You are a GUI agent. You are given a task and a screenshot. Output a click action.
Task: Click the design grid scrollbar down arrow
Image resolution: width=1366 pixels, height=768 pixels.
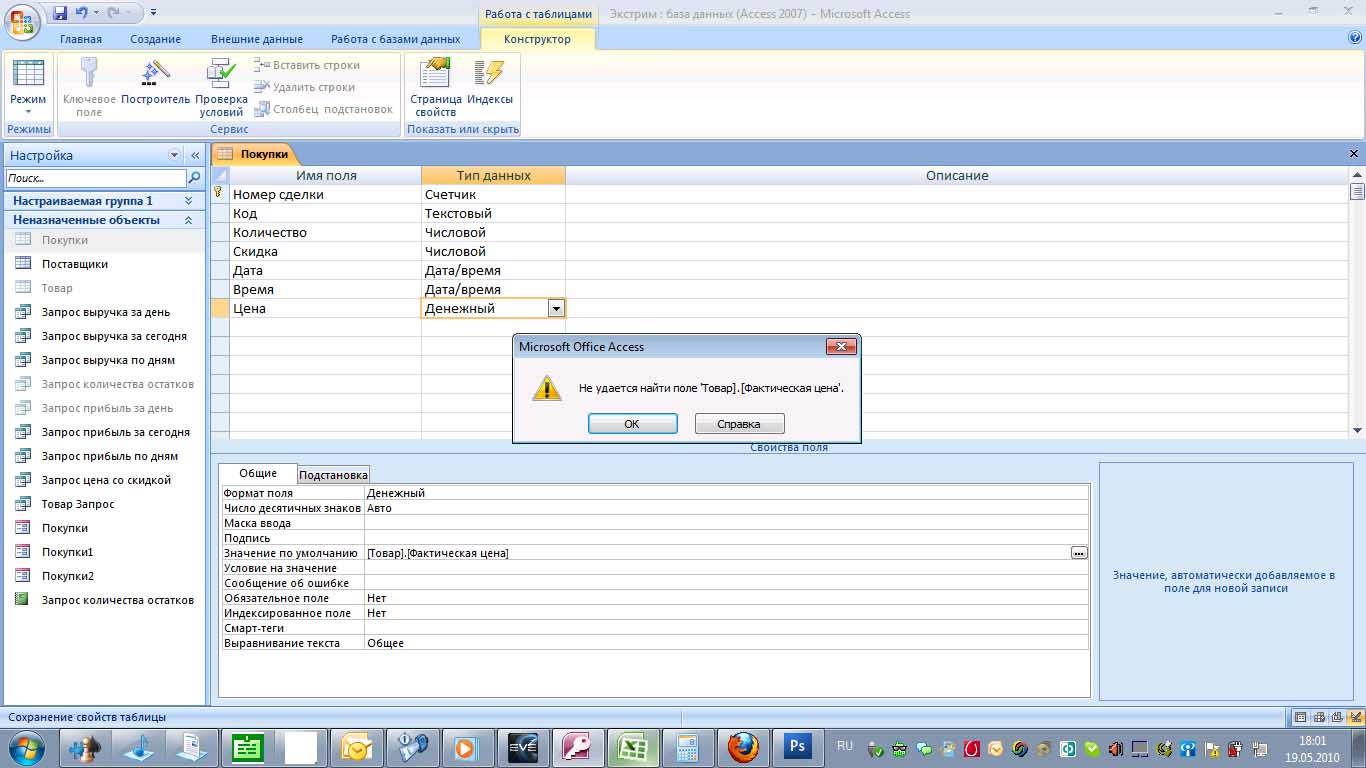1357,430
